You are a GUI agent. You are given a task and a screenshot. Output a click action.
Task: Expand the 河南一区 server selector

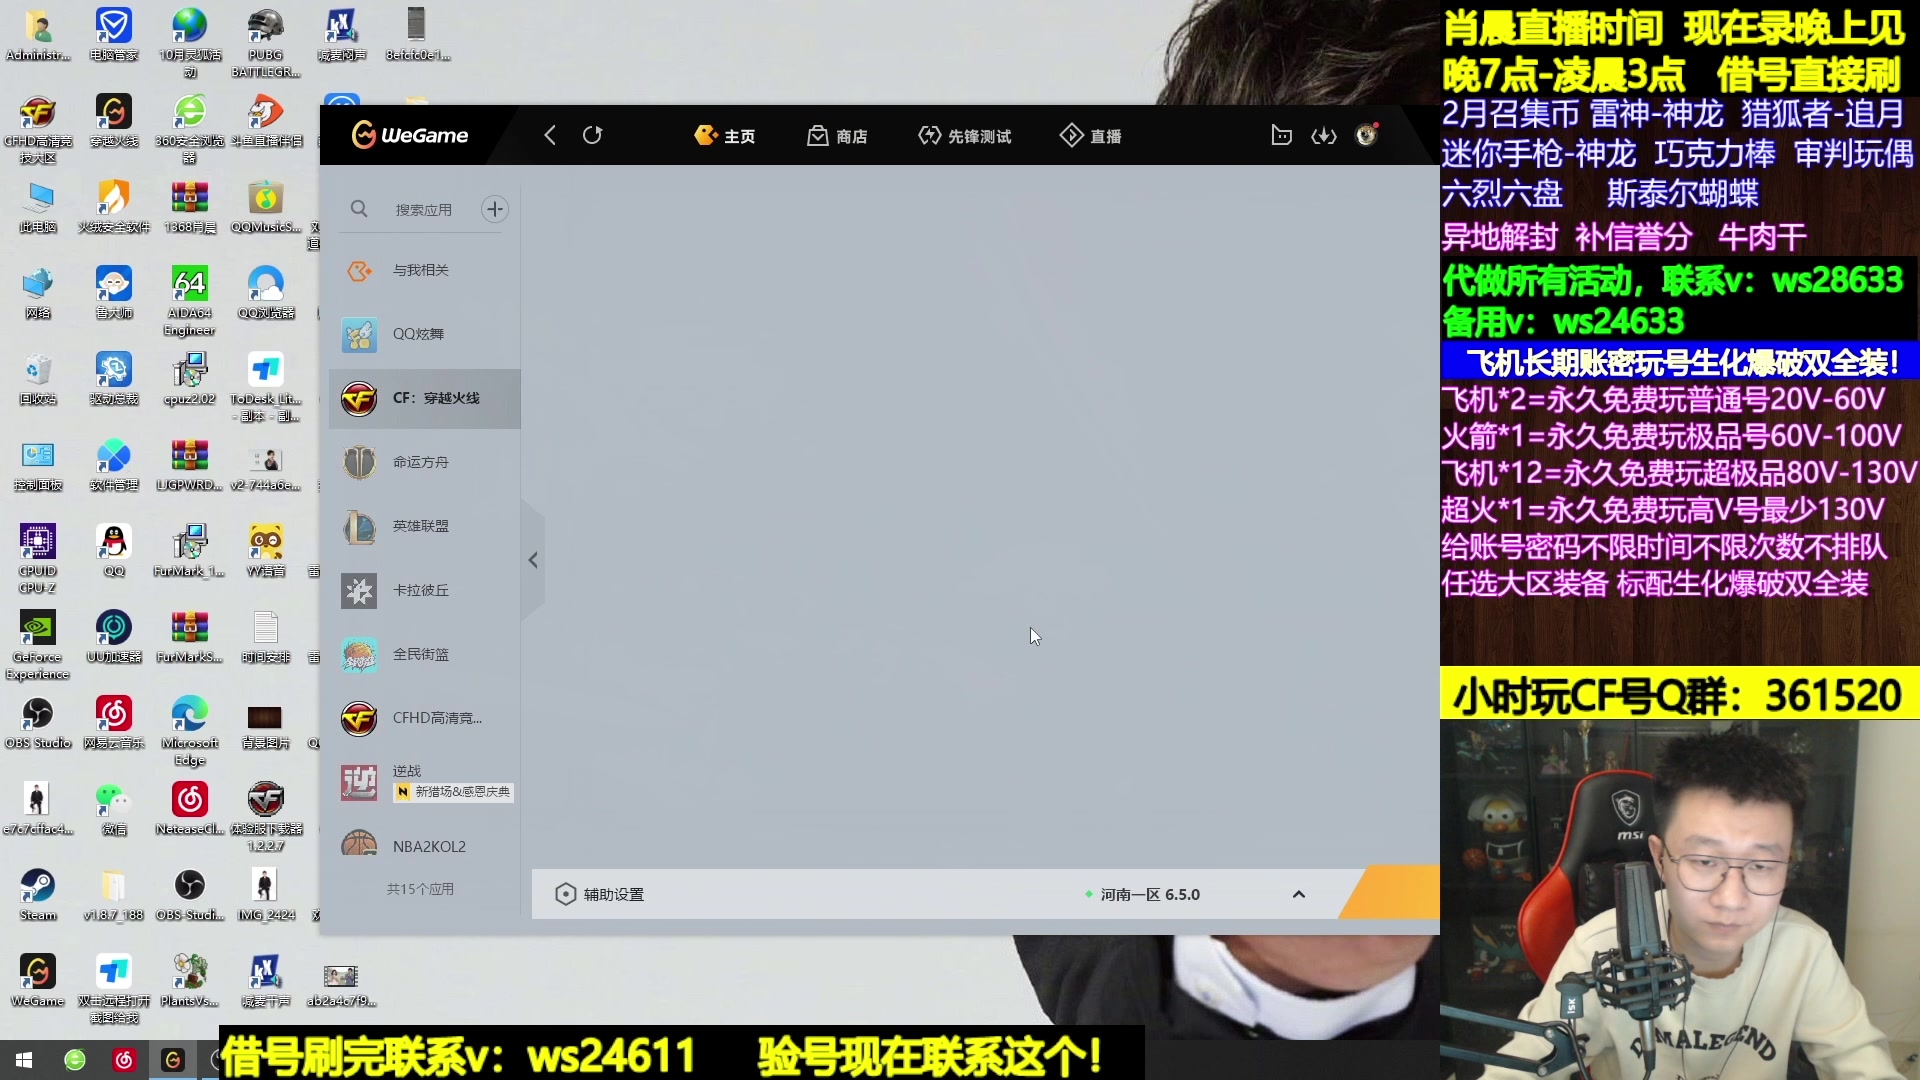[1298, 894]
